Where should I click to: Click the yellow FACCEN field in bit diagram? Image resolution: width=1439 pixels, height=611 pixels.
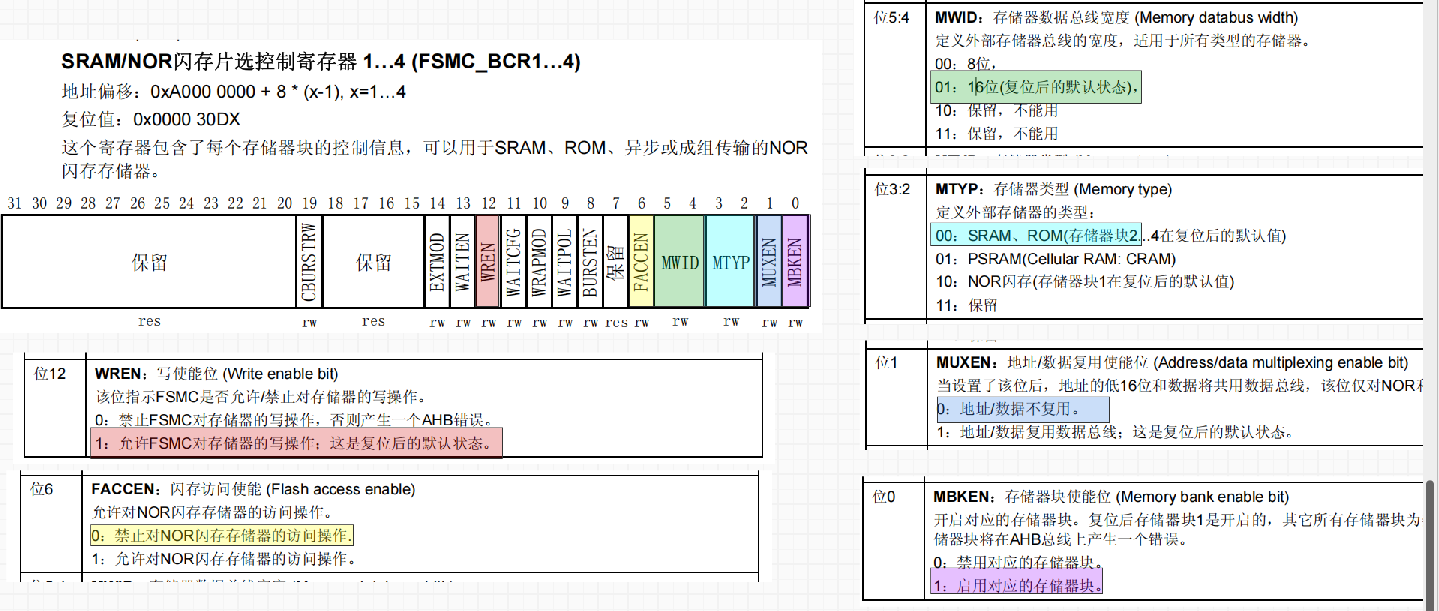click(x=641, y=262)
